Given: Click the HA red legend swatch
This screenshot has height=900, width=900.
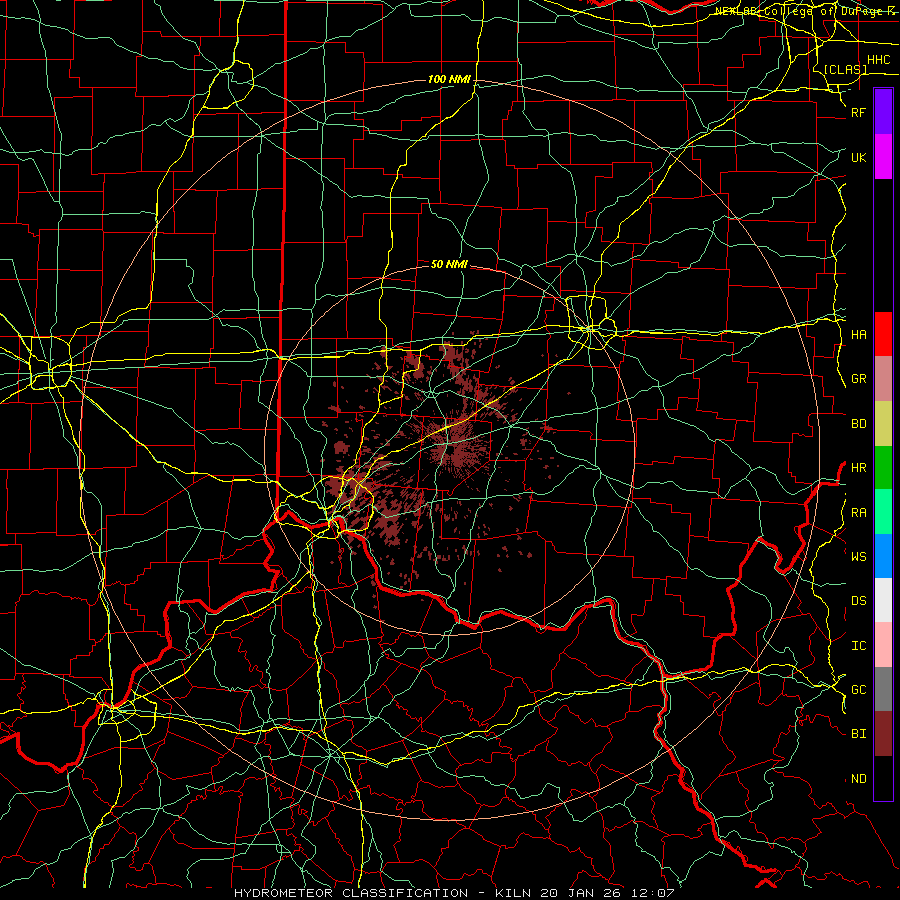Looking at the screenshot, I should click(883, 334).
